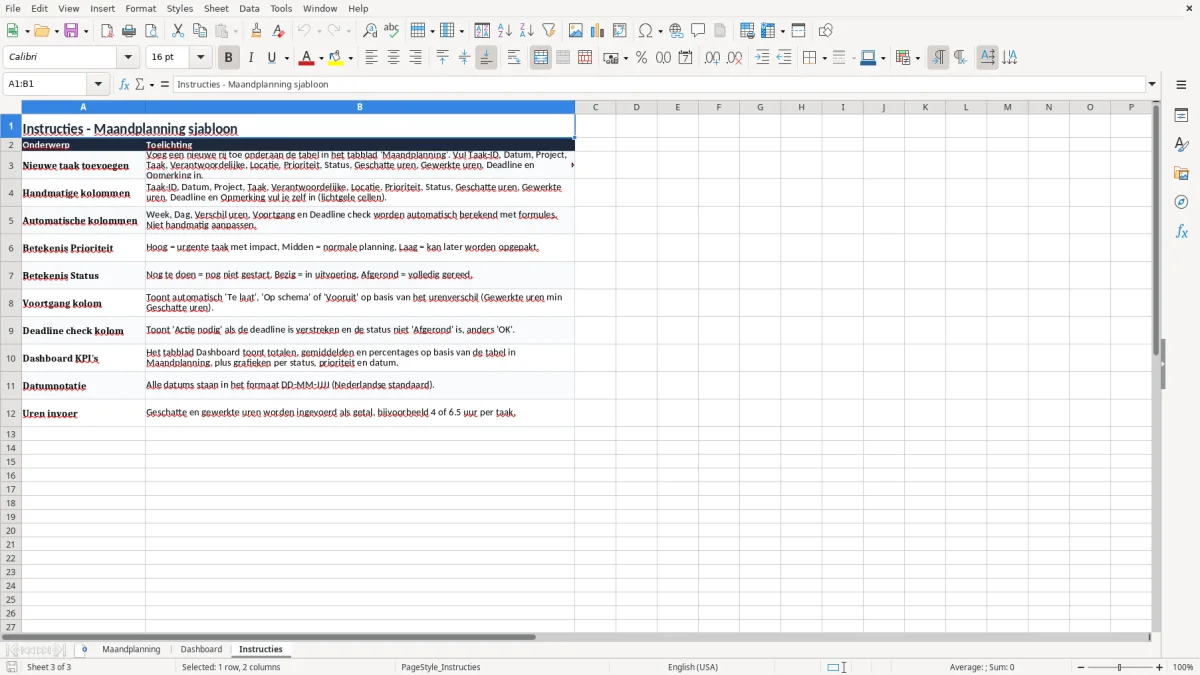This screenshot has width=1200, height=675.
Task: Toggle Bold formatting
Action: click(229, 58)
